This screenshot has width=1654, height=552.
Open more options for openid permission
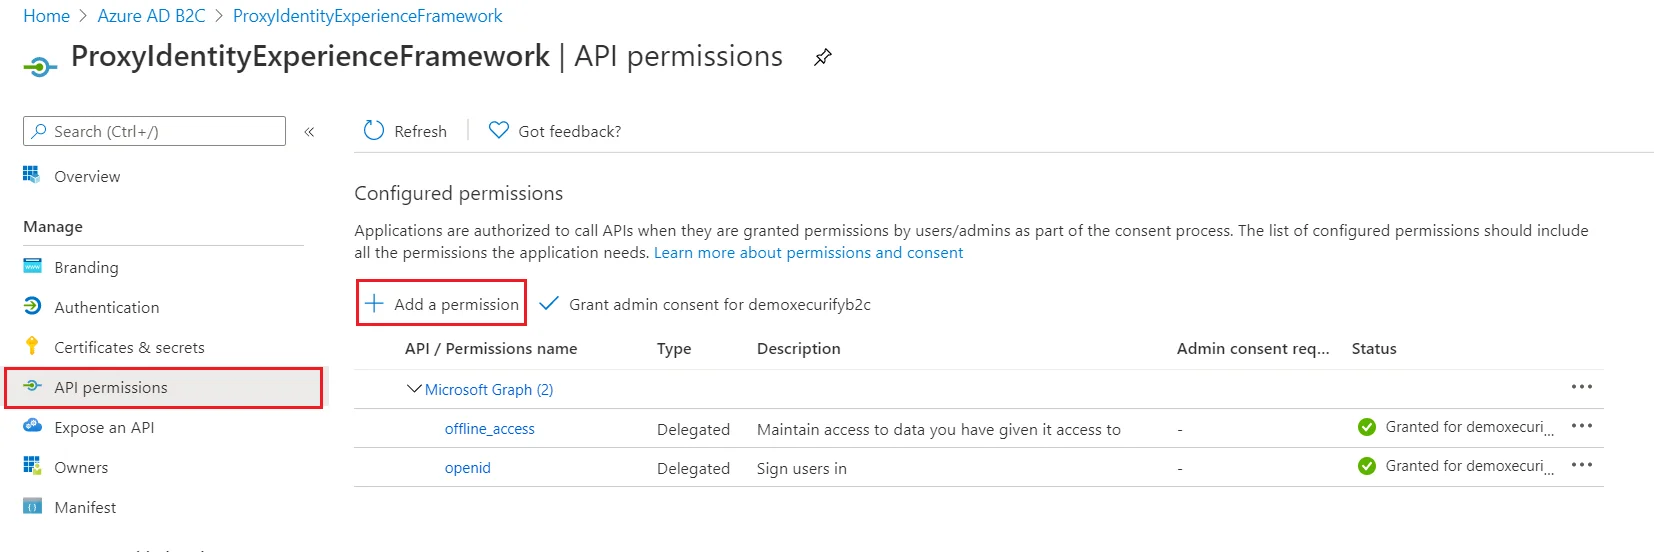coord(1581,465)
